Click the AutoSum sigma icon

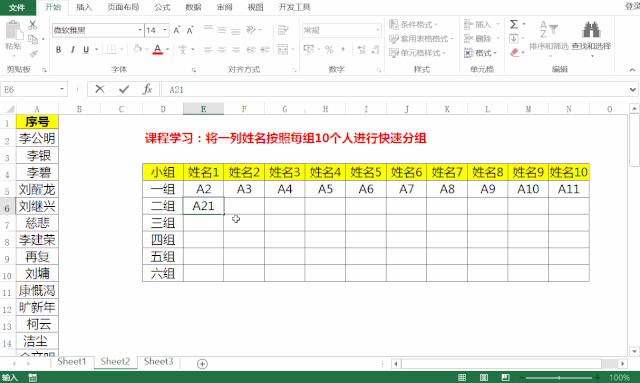[x=514, y=24]
